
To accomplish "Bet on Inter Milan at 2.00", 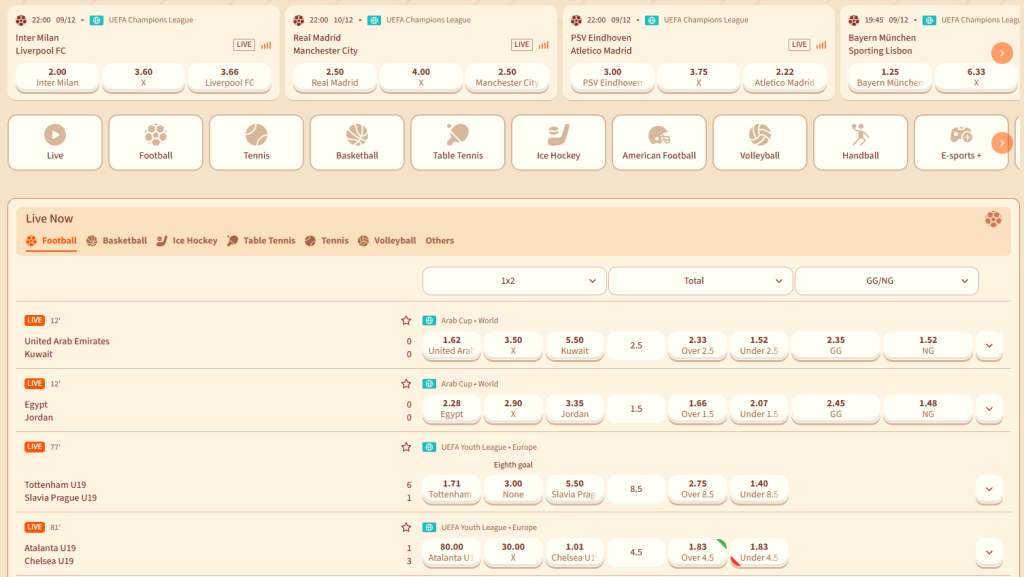I will (57, 77).
